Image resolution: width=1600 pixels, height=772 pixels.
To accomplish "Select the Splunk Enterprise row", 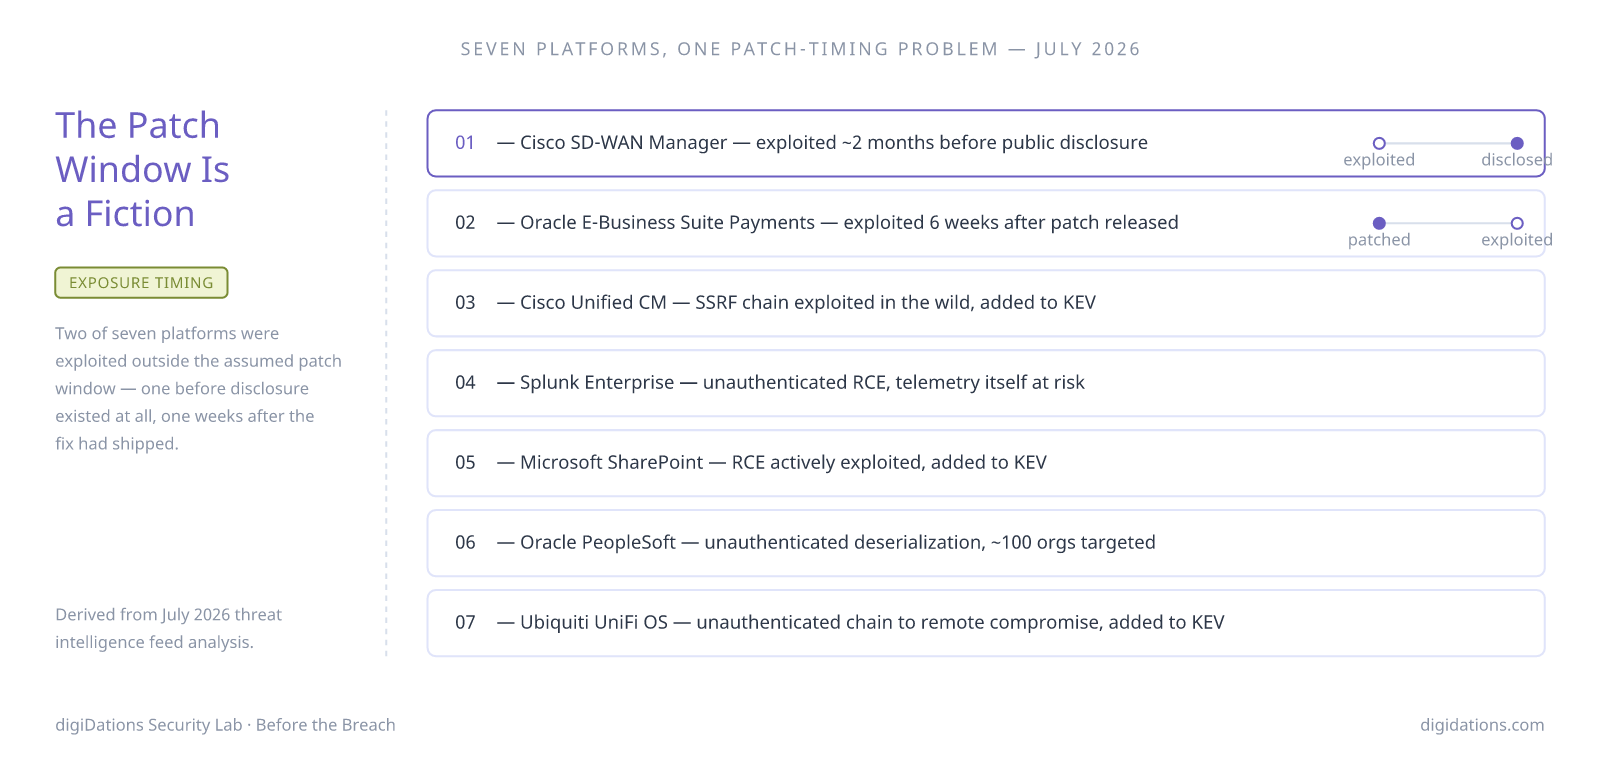I will coord(986,383).
